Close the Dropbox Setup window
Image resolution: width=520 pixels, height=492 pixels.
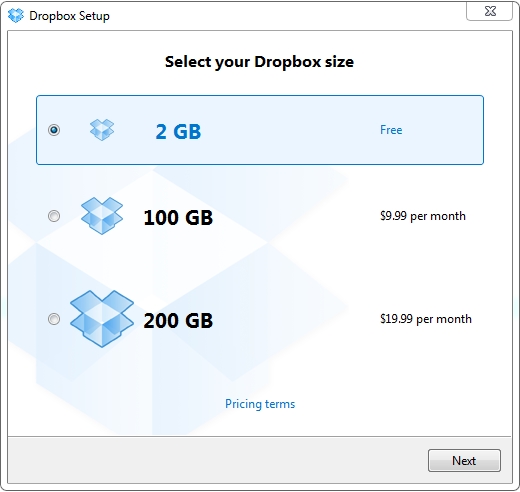coord(489,11)
